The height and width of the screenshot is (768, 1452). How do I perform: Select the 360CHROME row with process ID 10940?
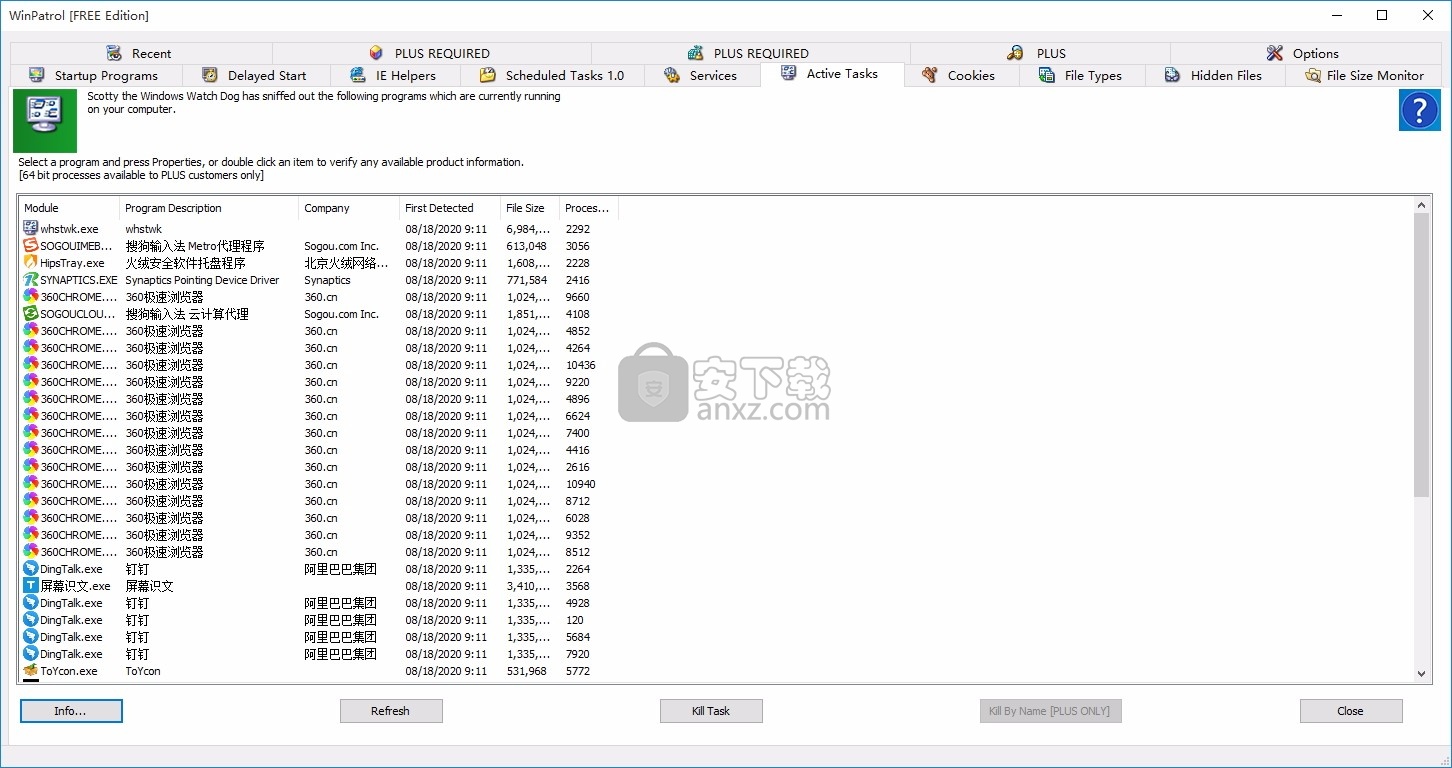click(319, 484)
